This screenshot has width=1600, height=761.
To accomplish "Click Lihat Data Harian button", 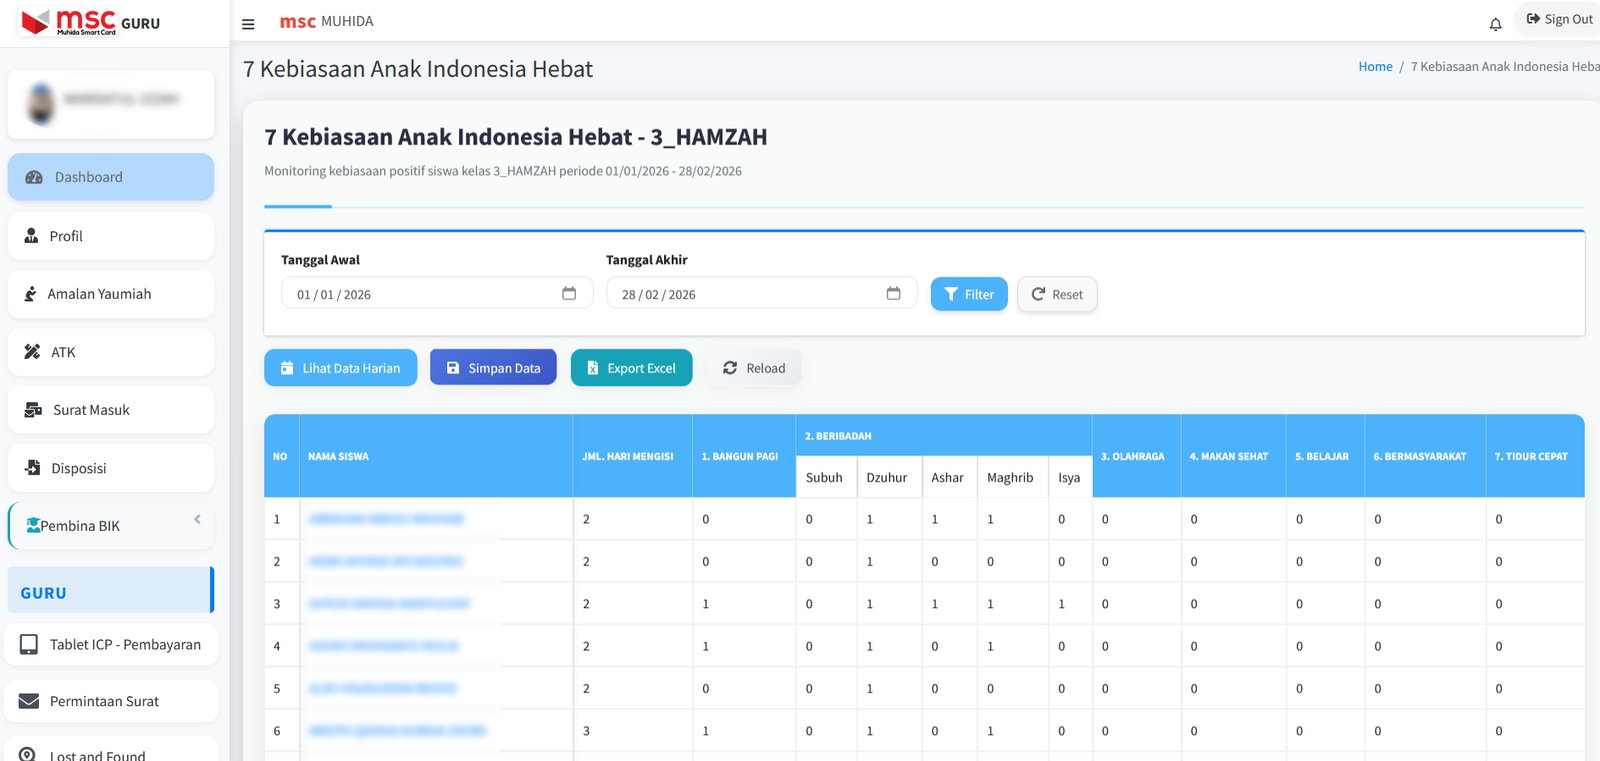I will pos(341,368).
